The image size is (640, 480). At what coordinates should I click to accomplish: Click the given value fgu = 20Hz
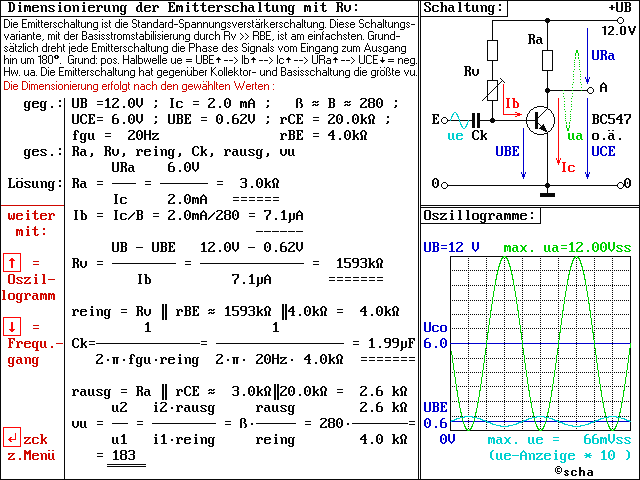coord(116,136)
